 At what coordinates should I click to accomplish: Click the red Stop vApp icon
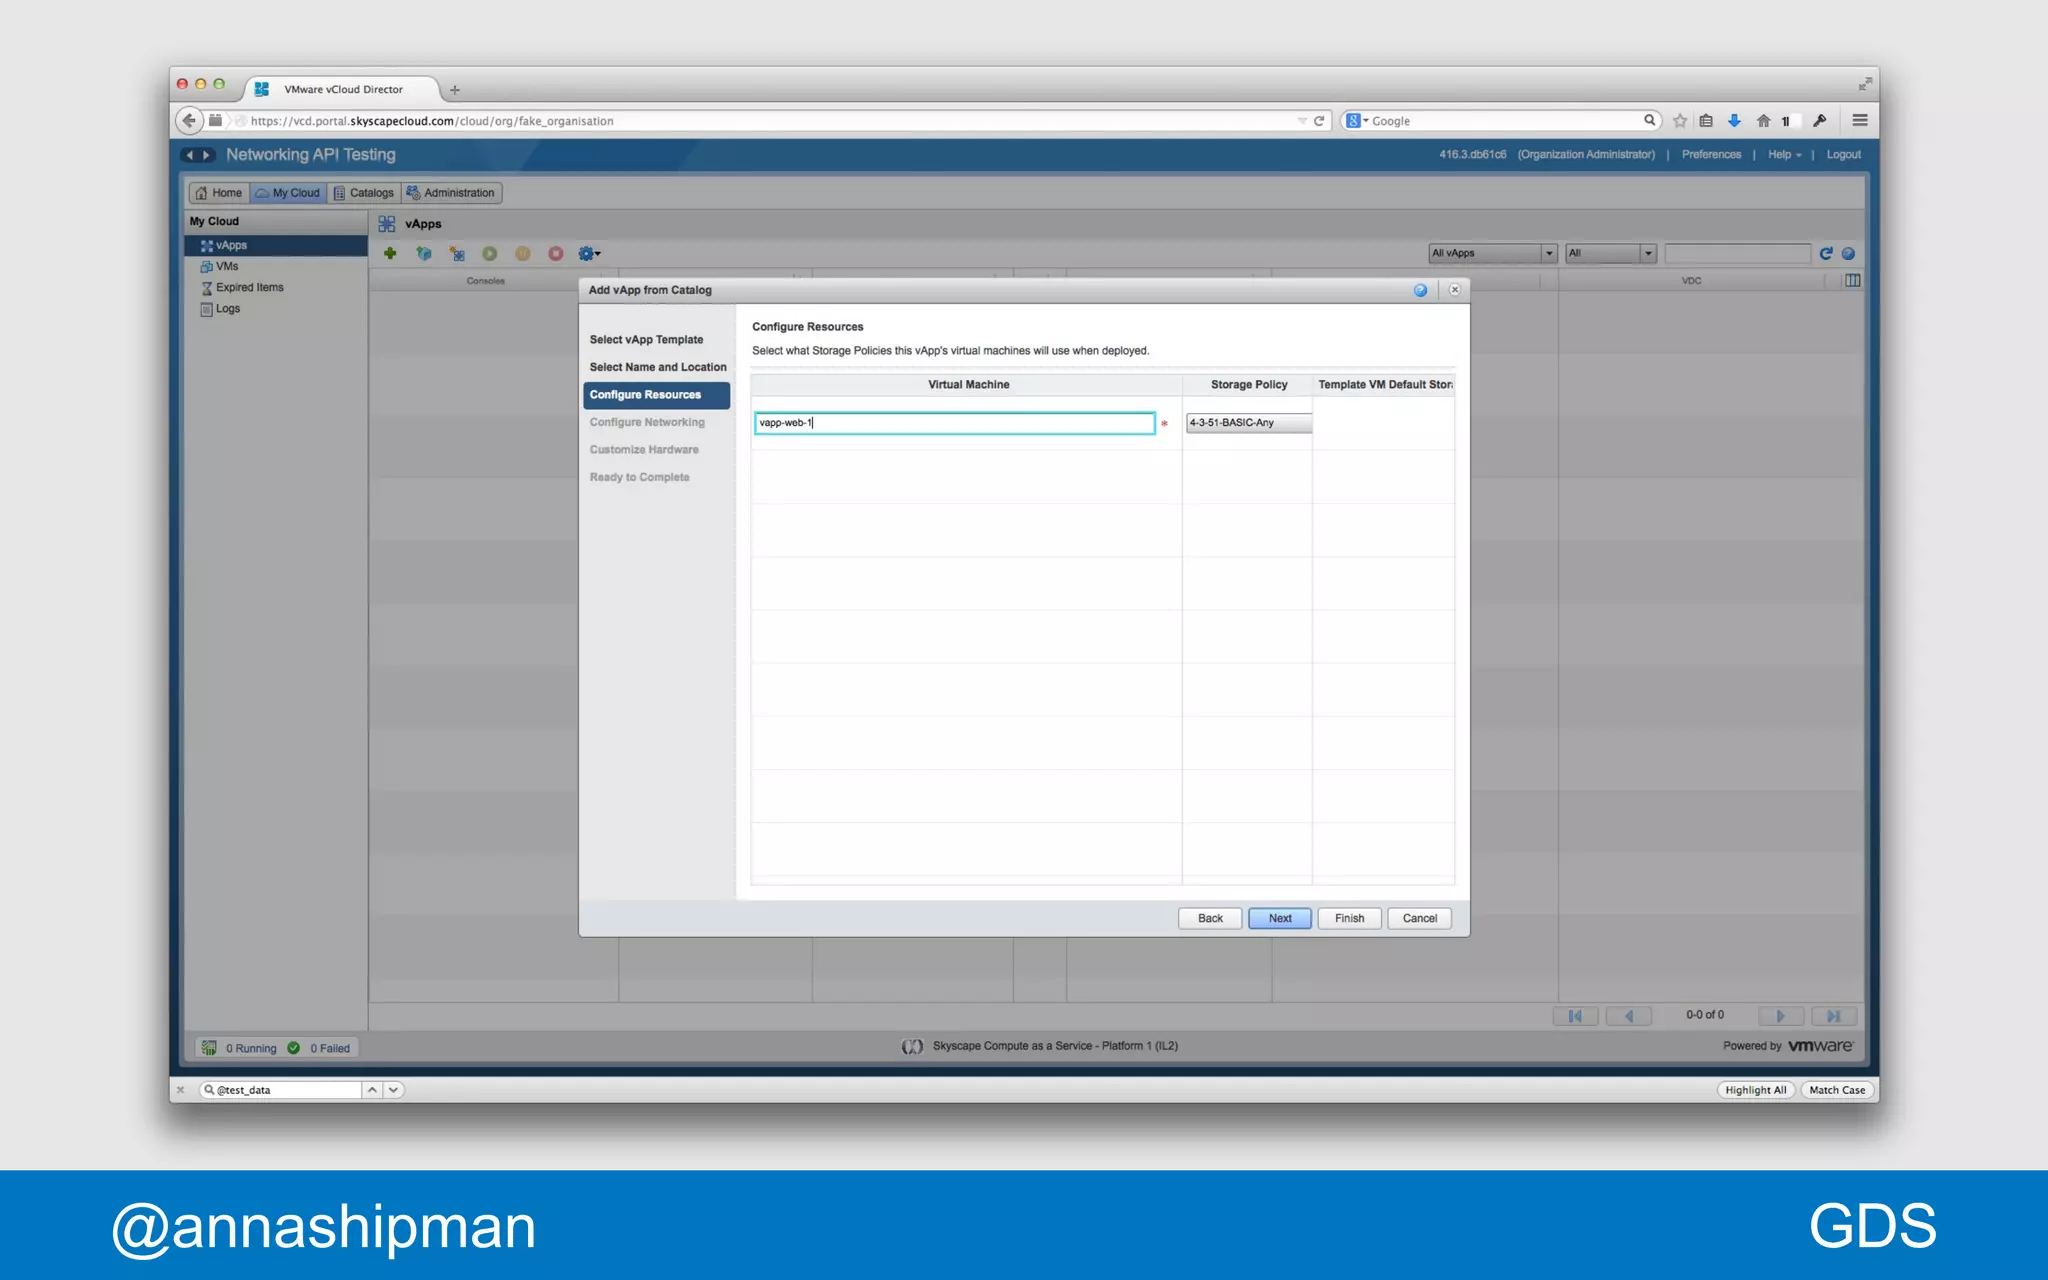556,254
